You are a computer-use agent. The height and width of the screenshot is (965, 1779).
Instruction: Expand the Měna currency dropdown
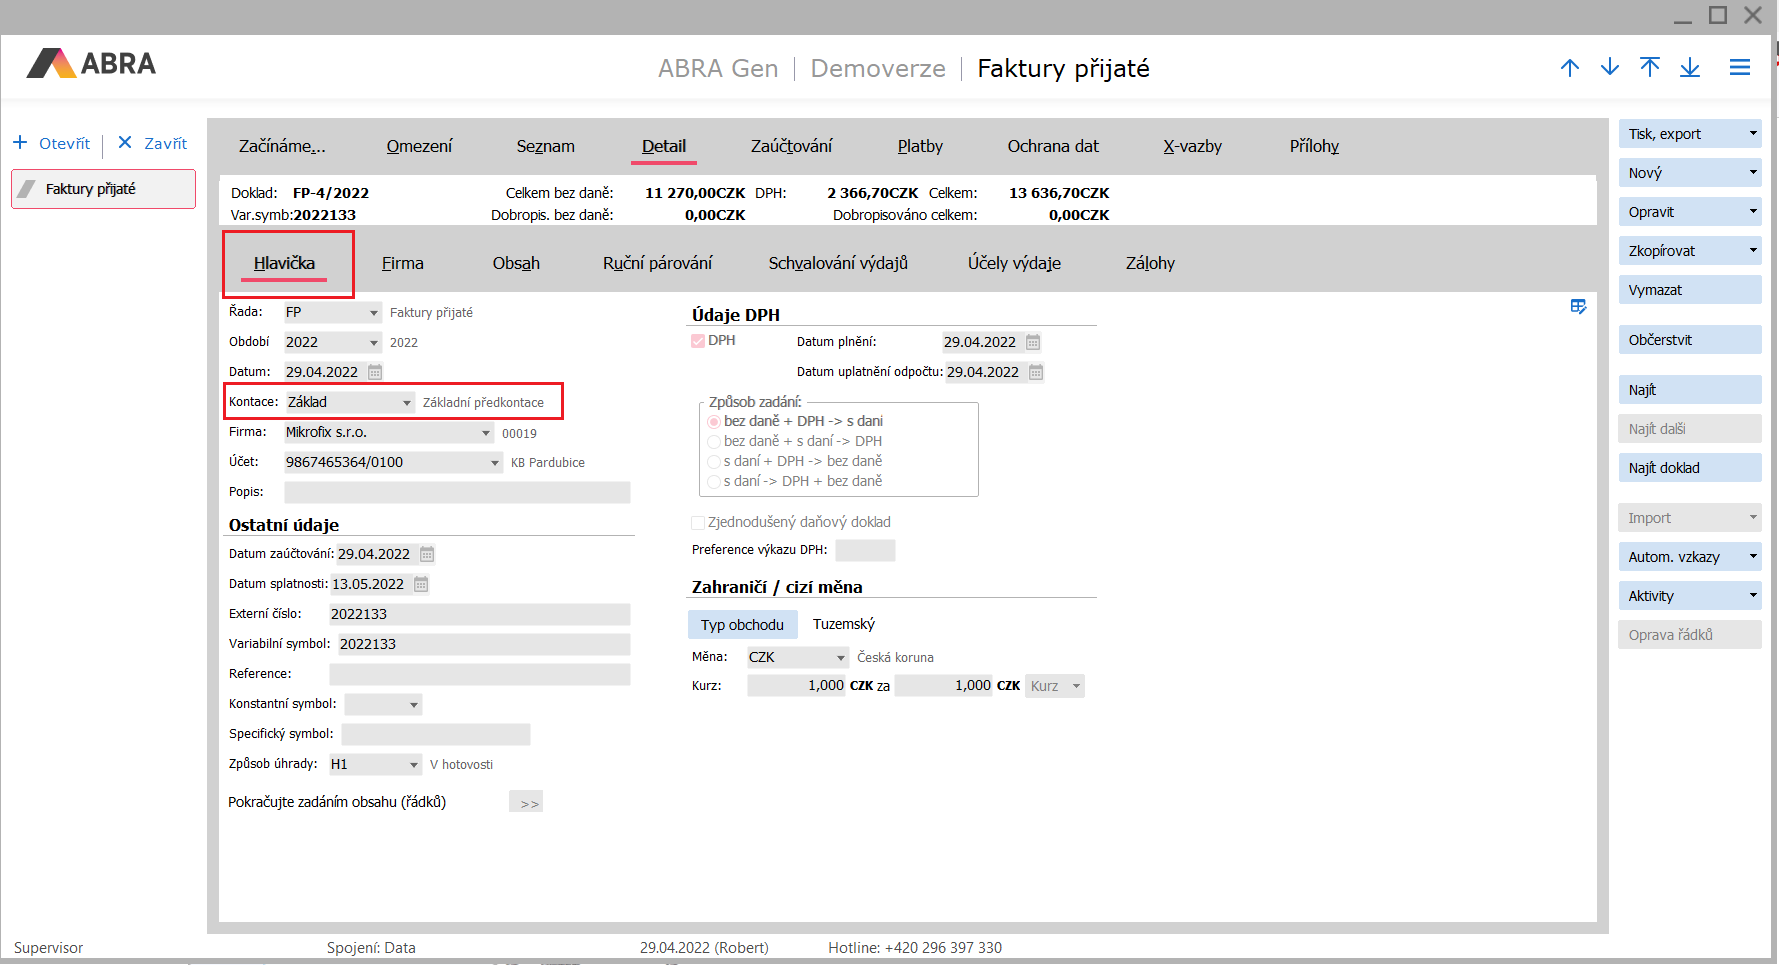(840, 658)
